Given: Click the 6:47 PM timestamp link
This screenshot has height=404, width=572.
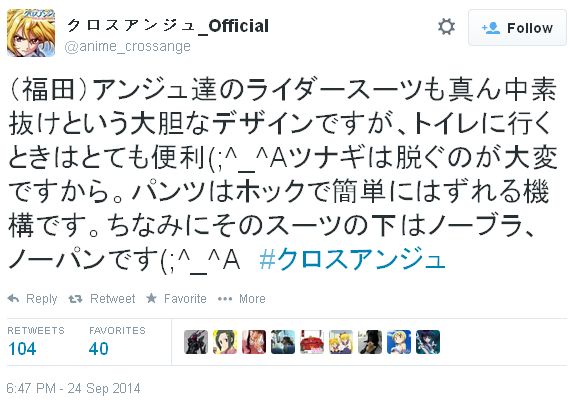Looking at the screenshot, I should [73, 388].
